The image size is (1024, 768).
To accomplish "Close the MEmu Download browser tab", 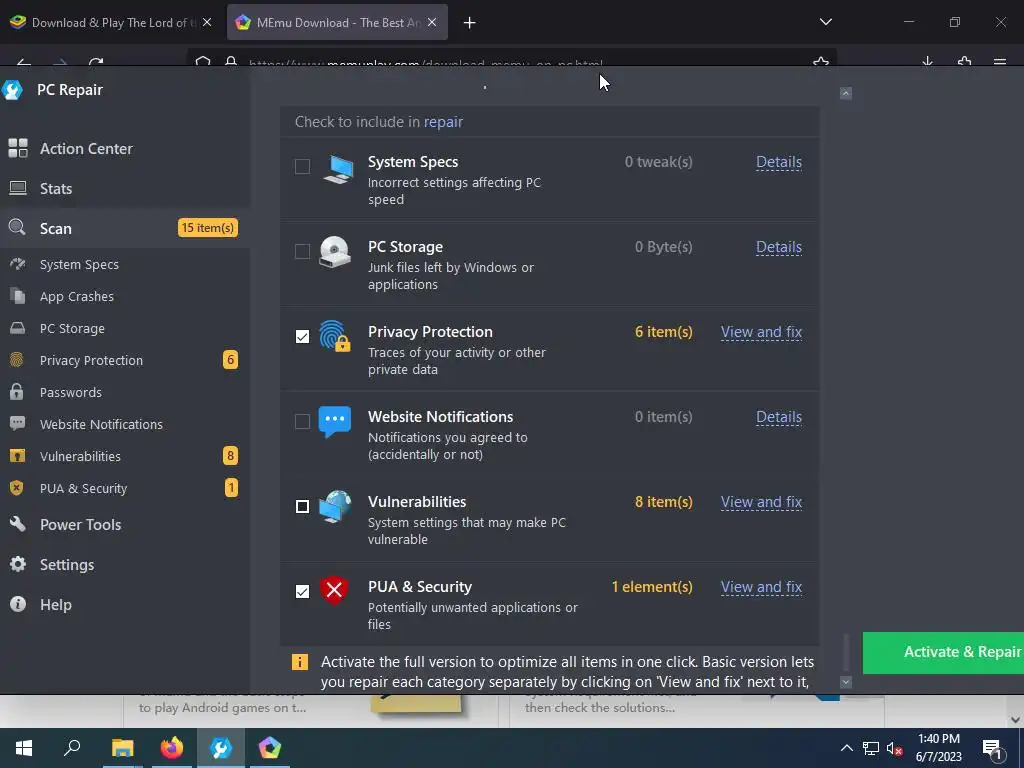I will coord(432,23).
